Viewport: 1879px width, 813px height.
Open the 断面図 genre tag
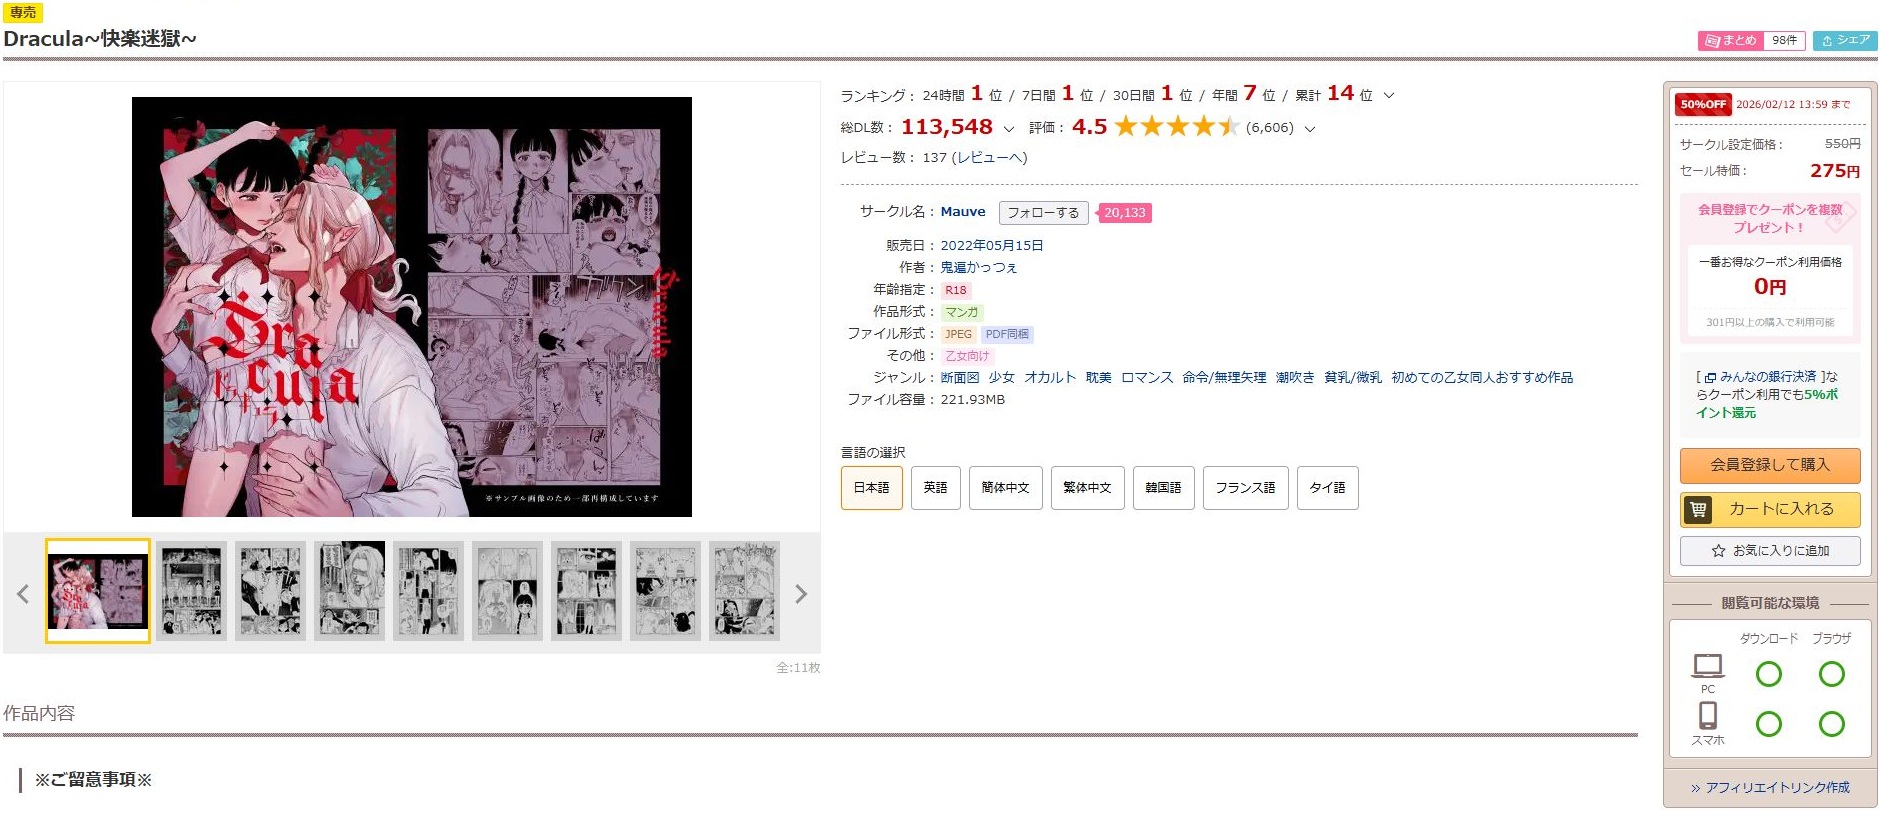pyautogui.click(x=960, y=377)
